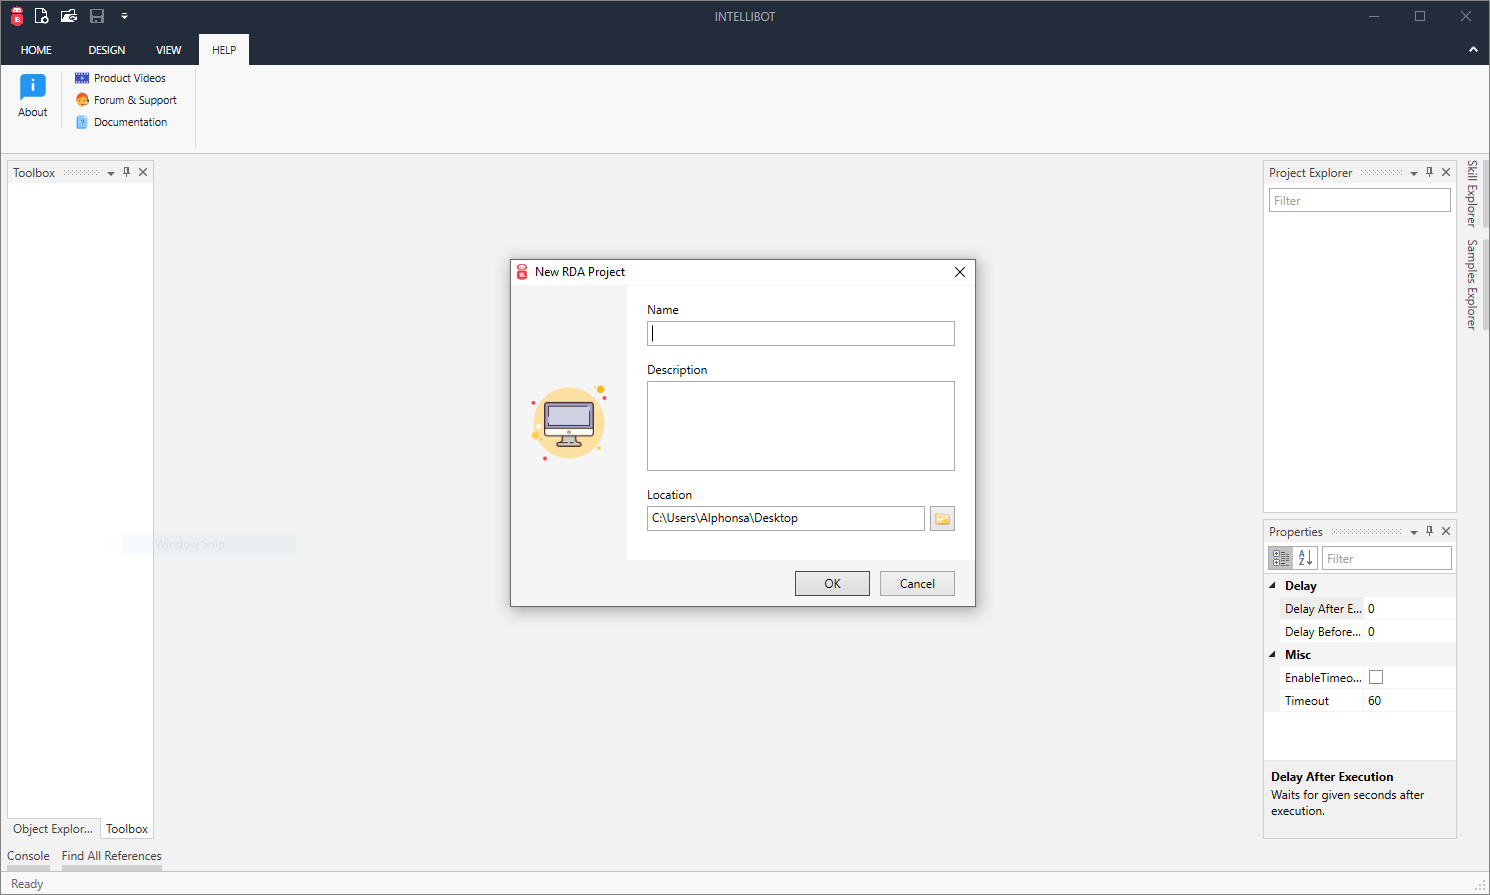Unpin the Project Explorer panel
Screen dimensions: 1490x895
pyautogui.click(x=1429, y=172)
